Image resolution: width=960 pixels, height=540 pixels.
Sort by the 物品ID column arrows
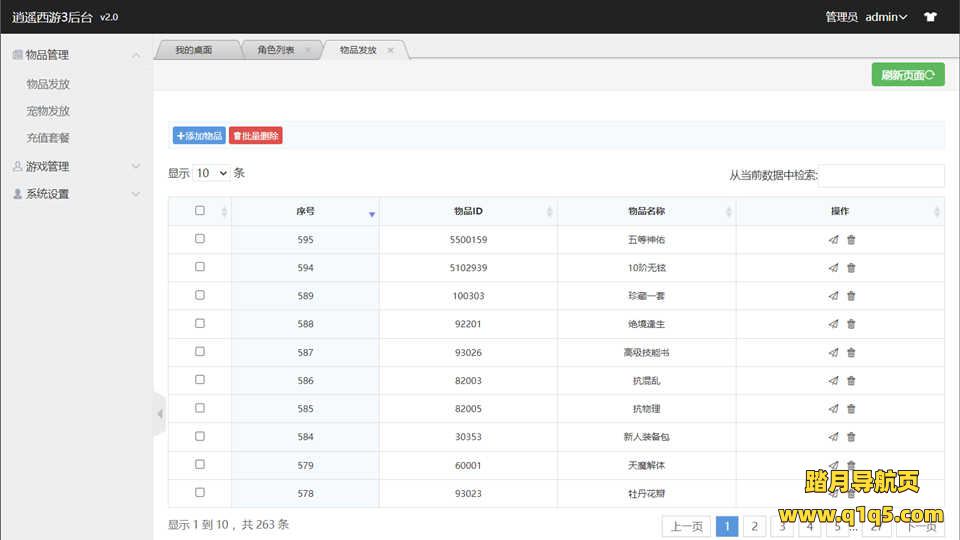549,211
